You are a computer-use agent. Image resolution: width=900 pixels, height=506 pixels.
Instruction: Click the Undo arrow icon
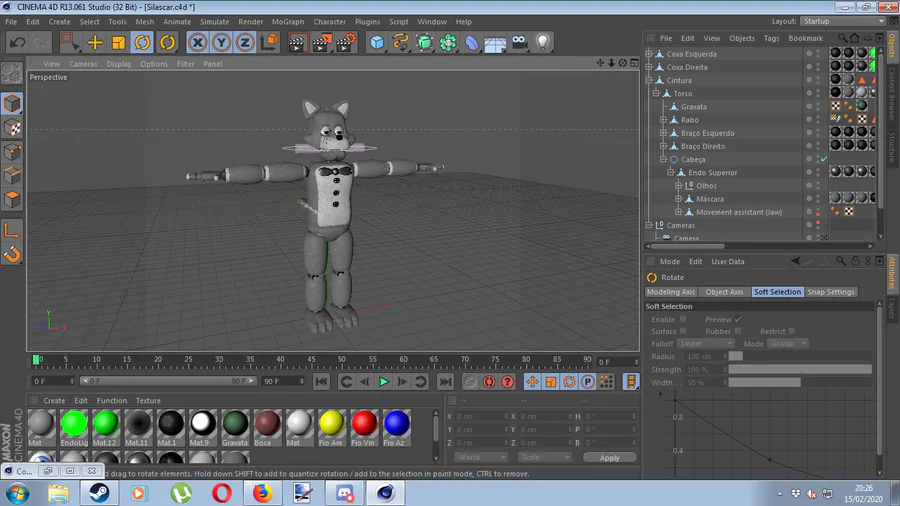[17, 42]
